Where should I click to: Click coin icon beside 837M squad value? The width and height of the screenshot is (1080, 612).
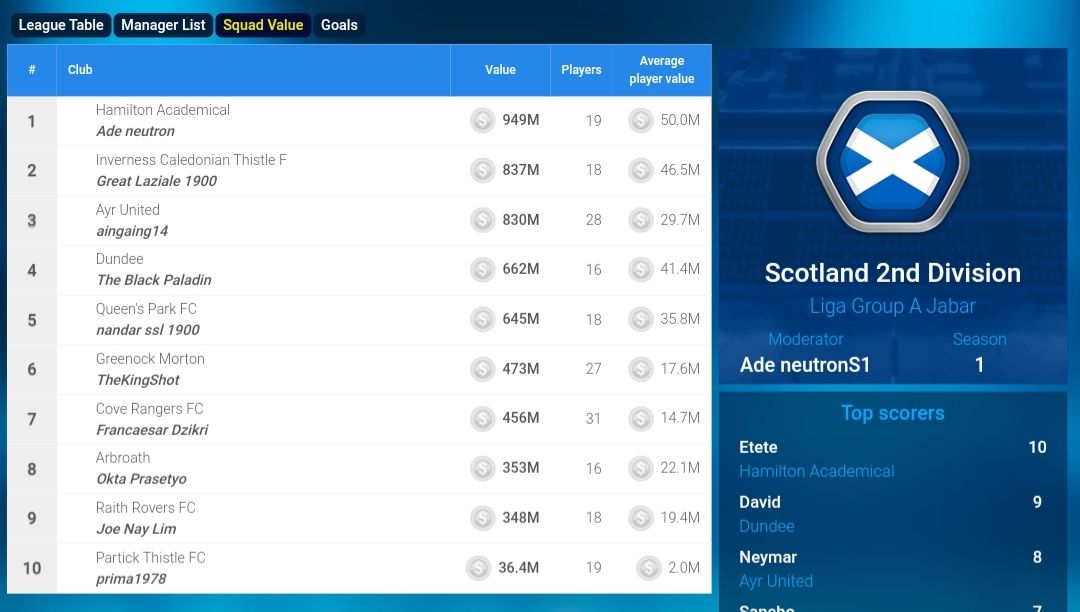(x=483, y=170)
